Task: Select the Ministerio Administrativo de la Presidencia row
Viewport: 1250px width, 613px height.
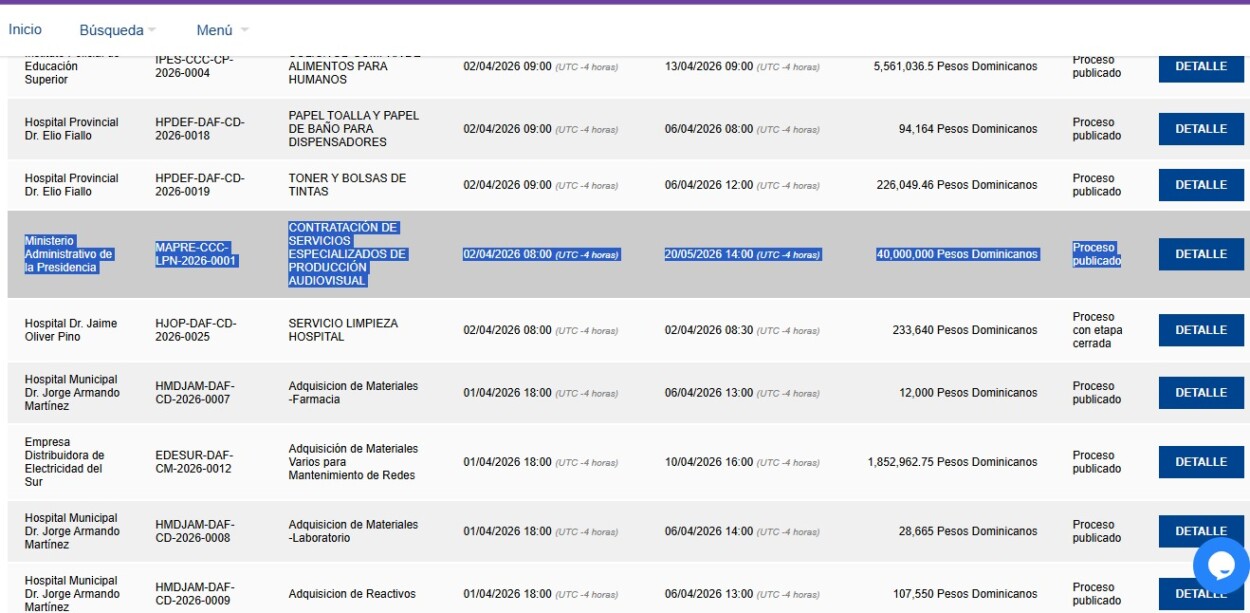Action: click(x=68, y=254)
